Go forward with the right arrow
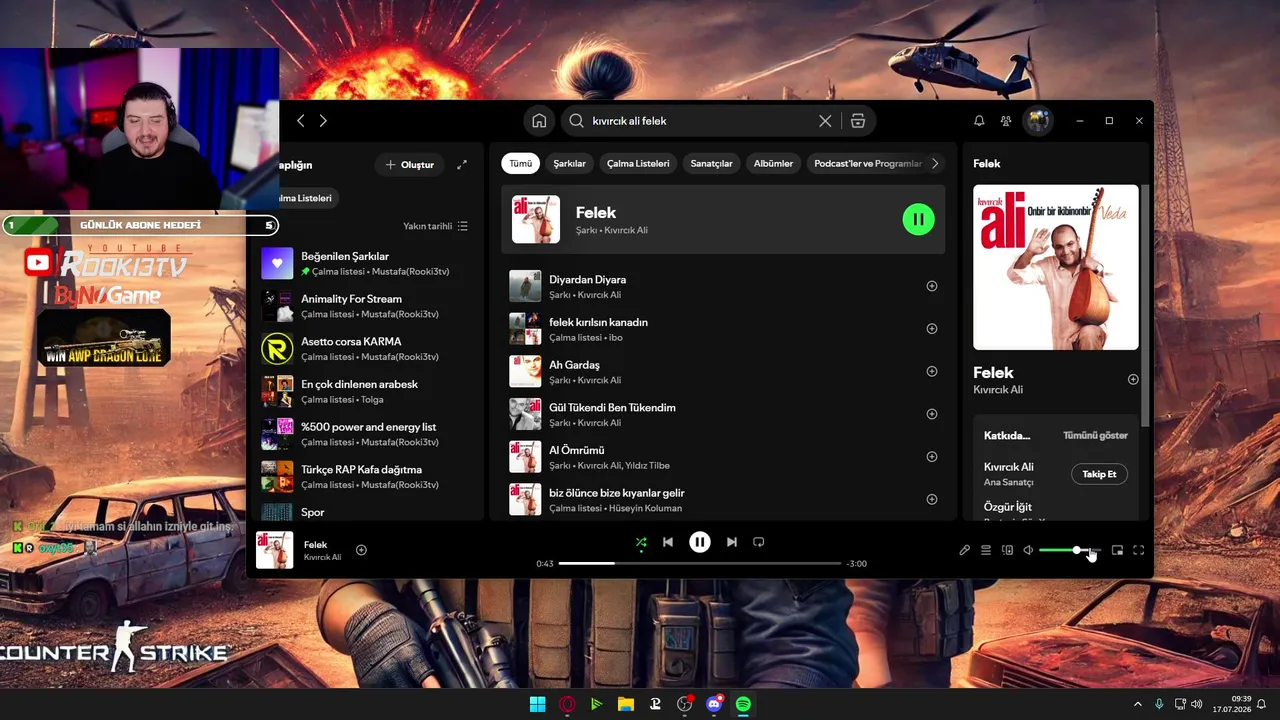 (323, 121)
